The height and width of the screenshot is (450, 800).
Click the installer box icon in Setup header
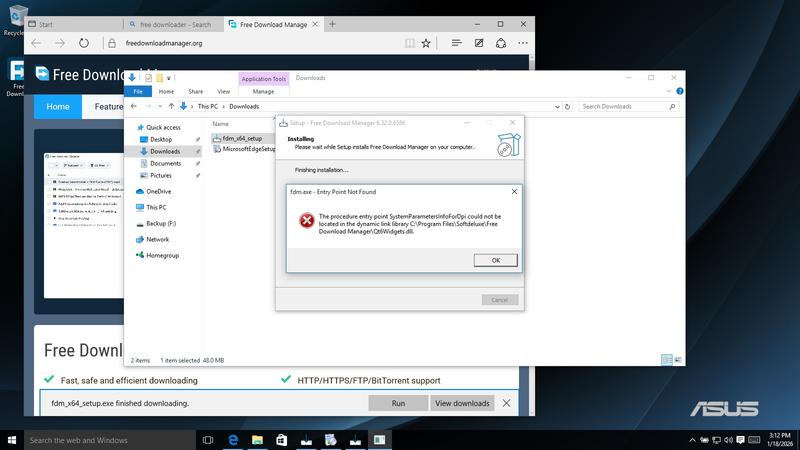click(x=508, y=144)
